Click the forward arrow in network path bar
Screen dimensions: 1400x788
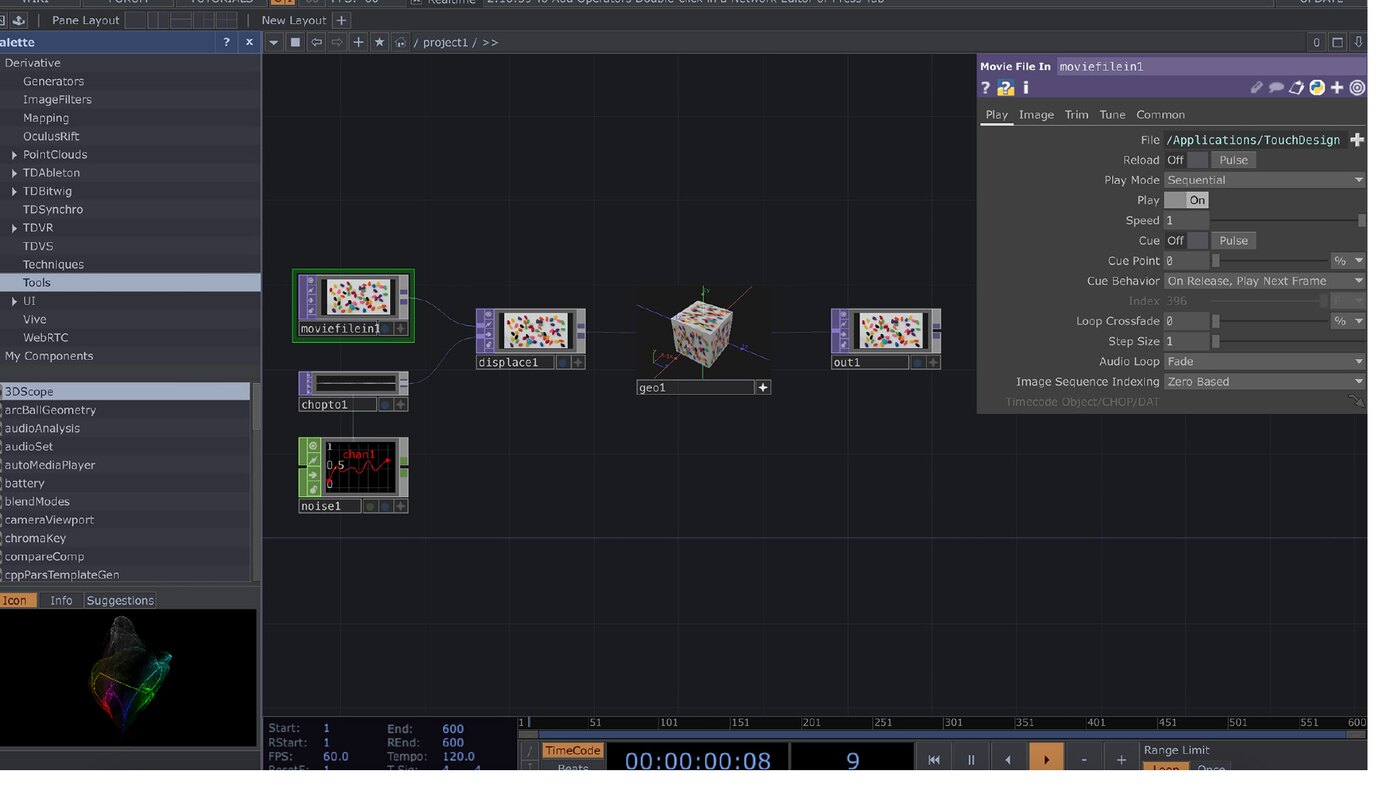[x=337, y=42]
